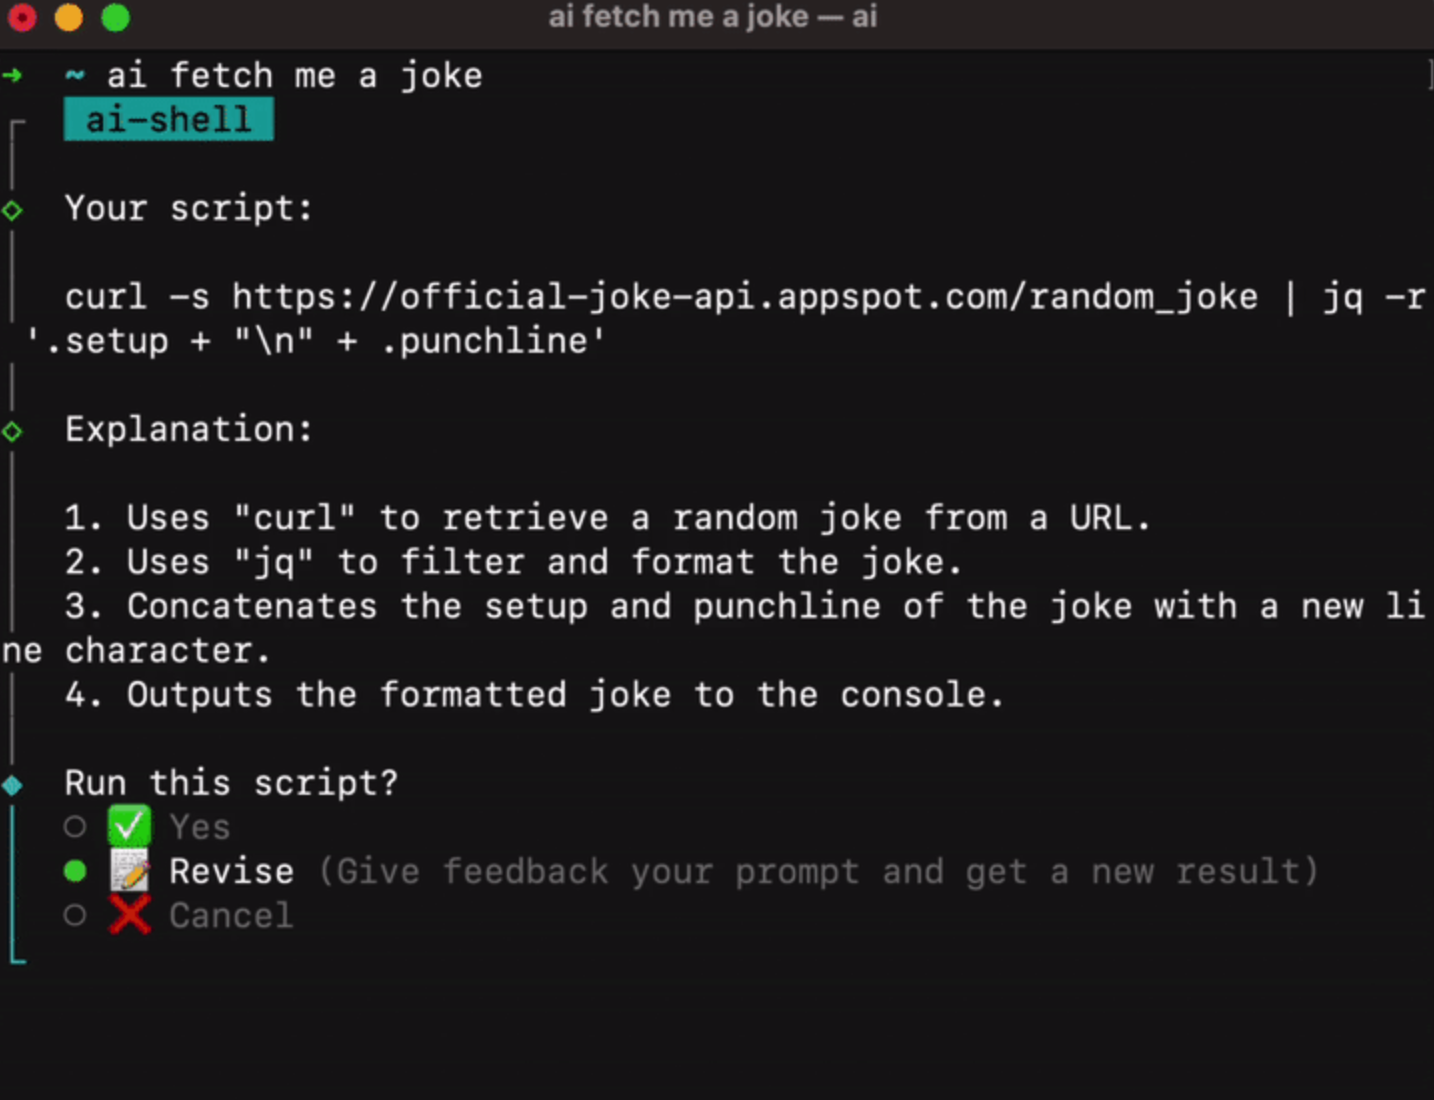Screen dimensions: 1434x1100
Task: Choose the Yes option label
Action: (200, 827)
